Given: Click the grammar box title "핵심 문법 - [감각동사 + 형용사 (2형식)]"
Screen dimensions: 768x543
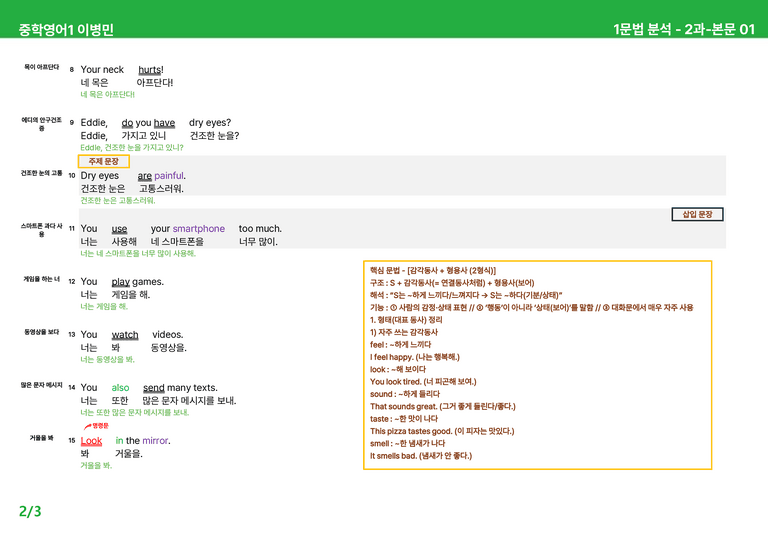Looking at the screenshot, I should (432, 270).
